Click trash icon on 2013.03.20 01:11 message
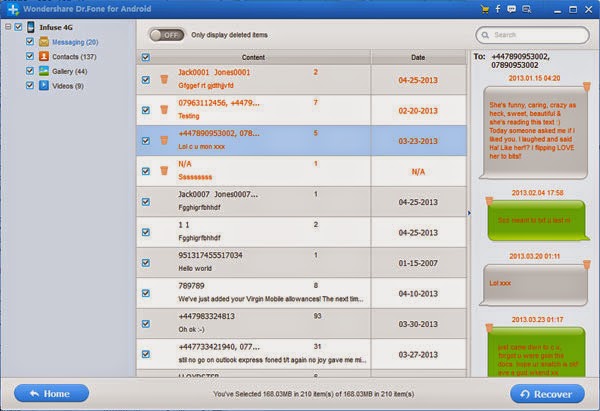This screenshot has width=600, height=411. tap(587, 265)
